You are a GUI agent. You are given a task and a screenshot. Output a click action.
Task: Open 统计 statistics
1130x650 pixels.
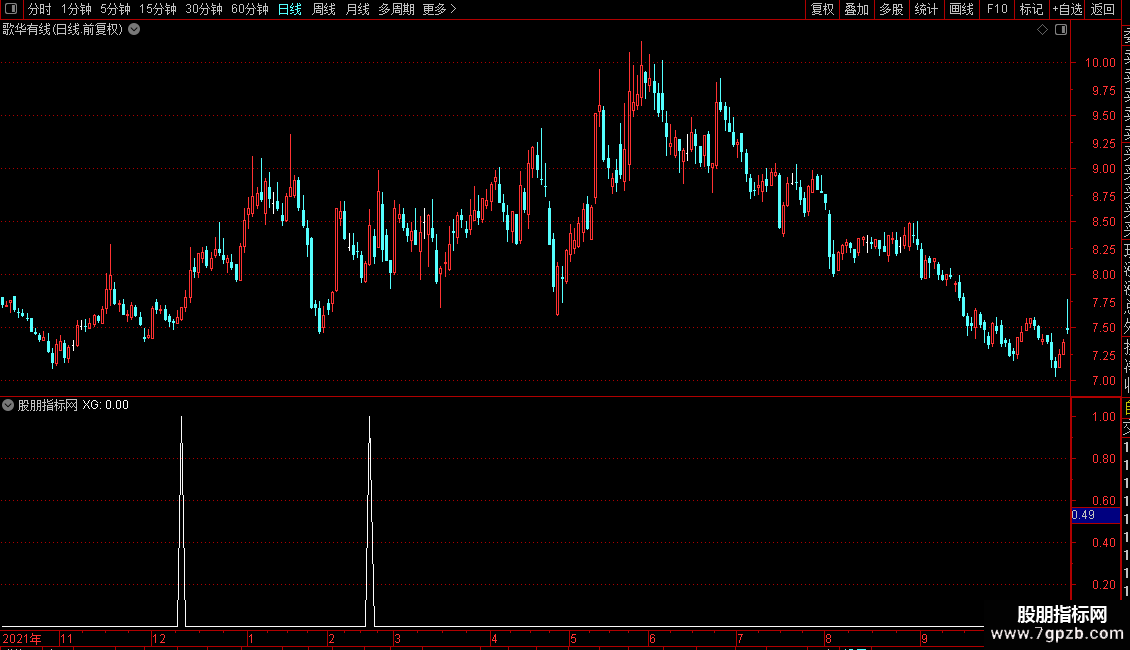pos(926,9)
